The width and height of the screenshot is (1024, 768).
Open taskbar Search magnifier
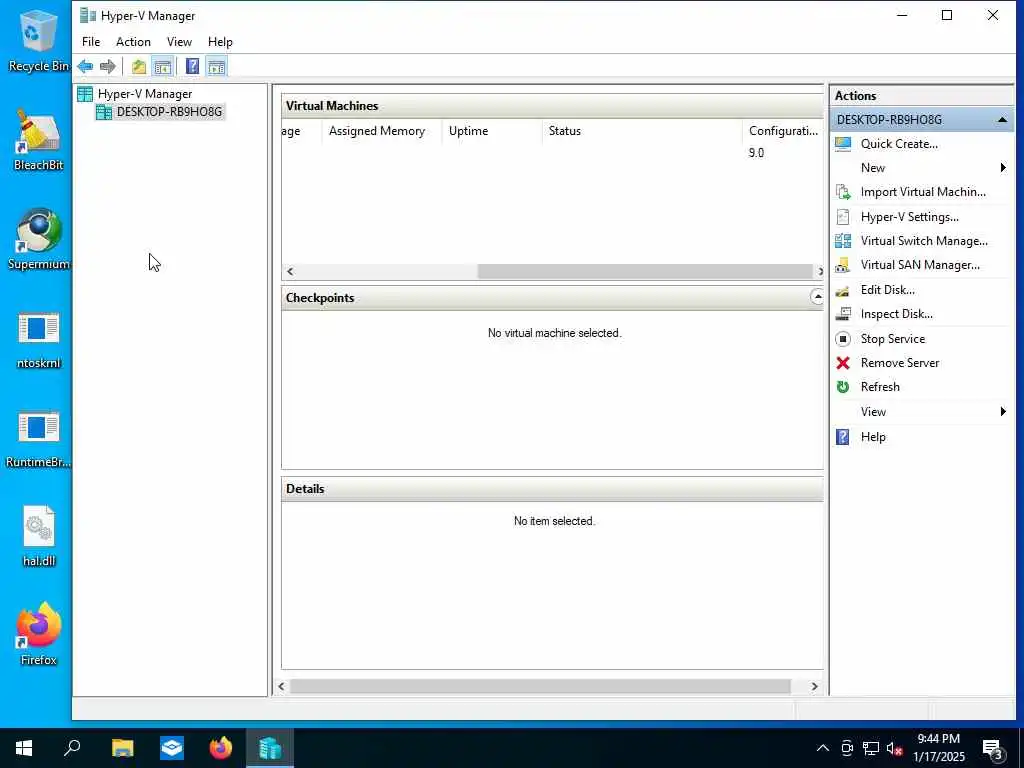(72, 748)
